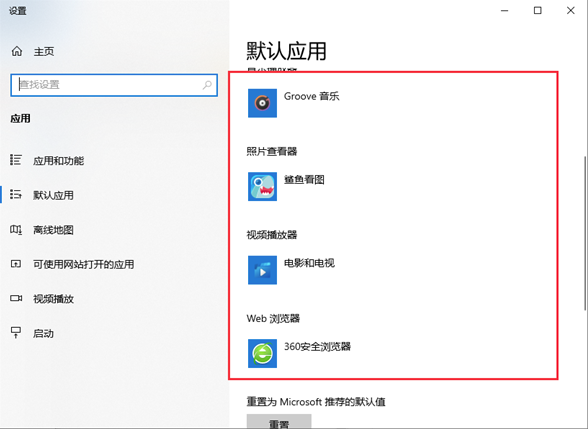The width and height of the screenshot is (588, 429).
Task: Click the 重置 button
Action: click(279, 422)
